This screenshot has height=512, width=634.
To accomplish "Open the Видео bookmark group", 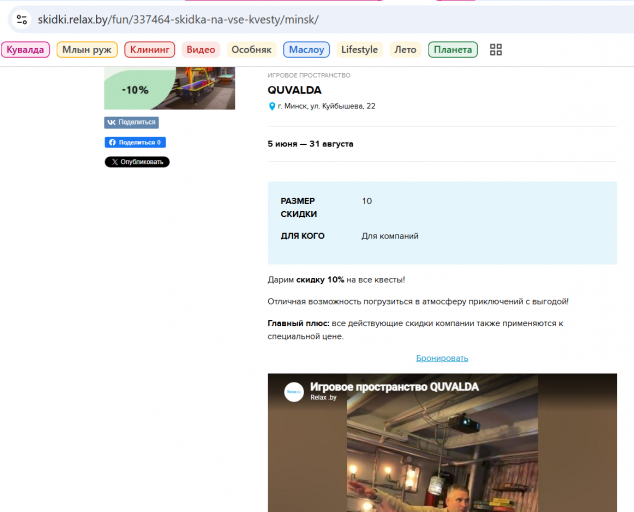I will [x=201, y=50].
